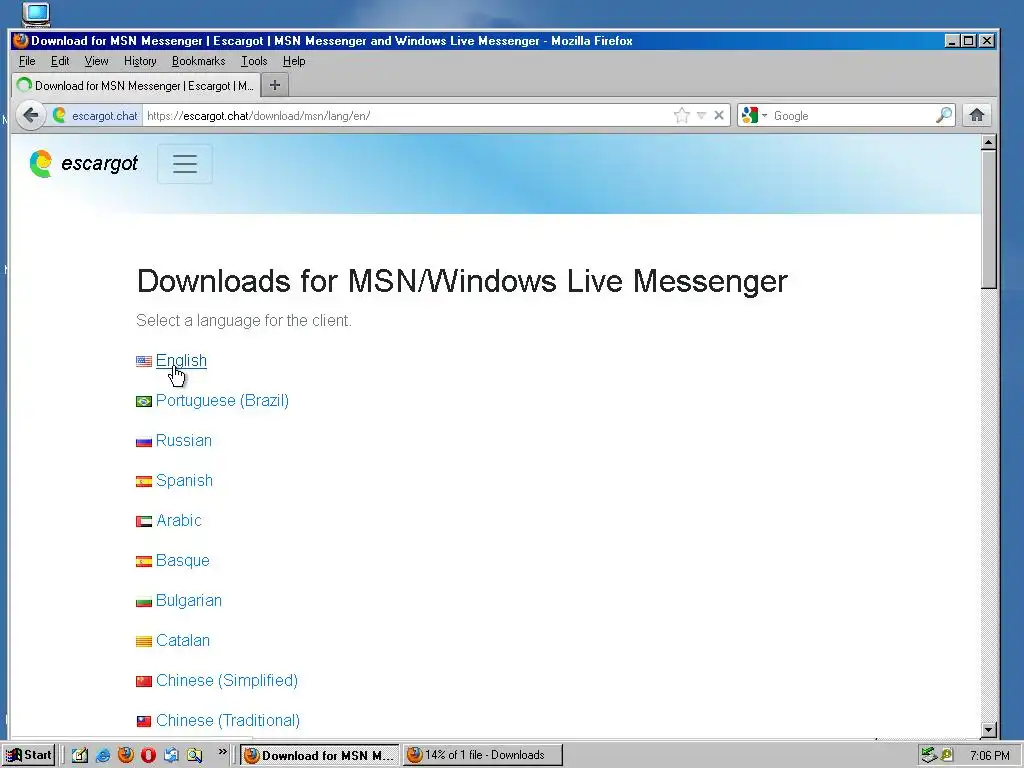Click the Bulgarian flag icon
This screenshot has width=1024, height=768.
(x=144, y=601)
